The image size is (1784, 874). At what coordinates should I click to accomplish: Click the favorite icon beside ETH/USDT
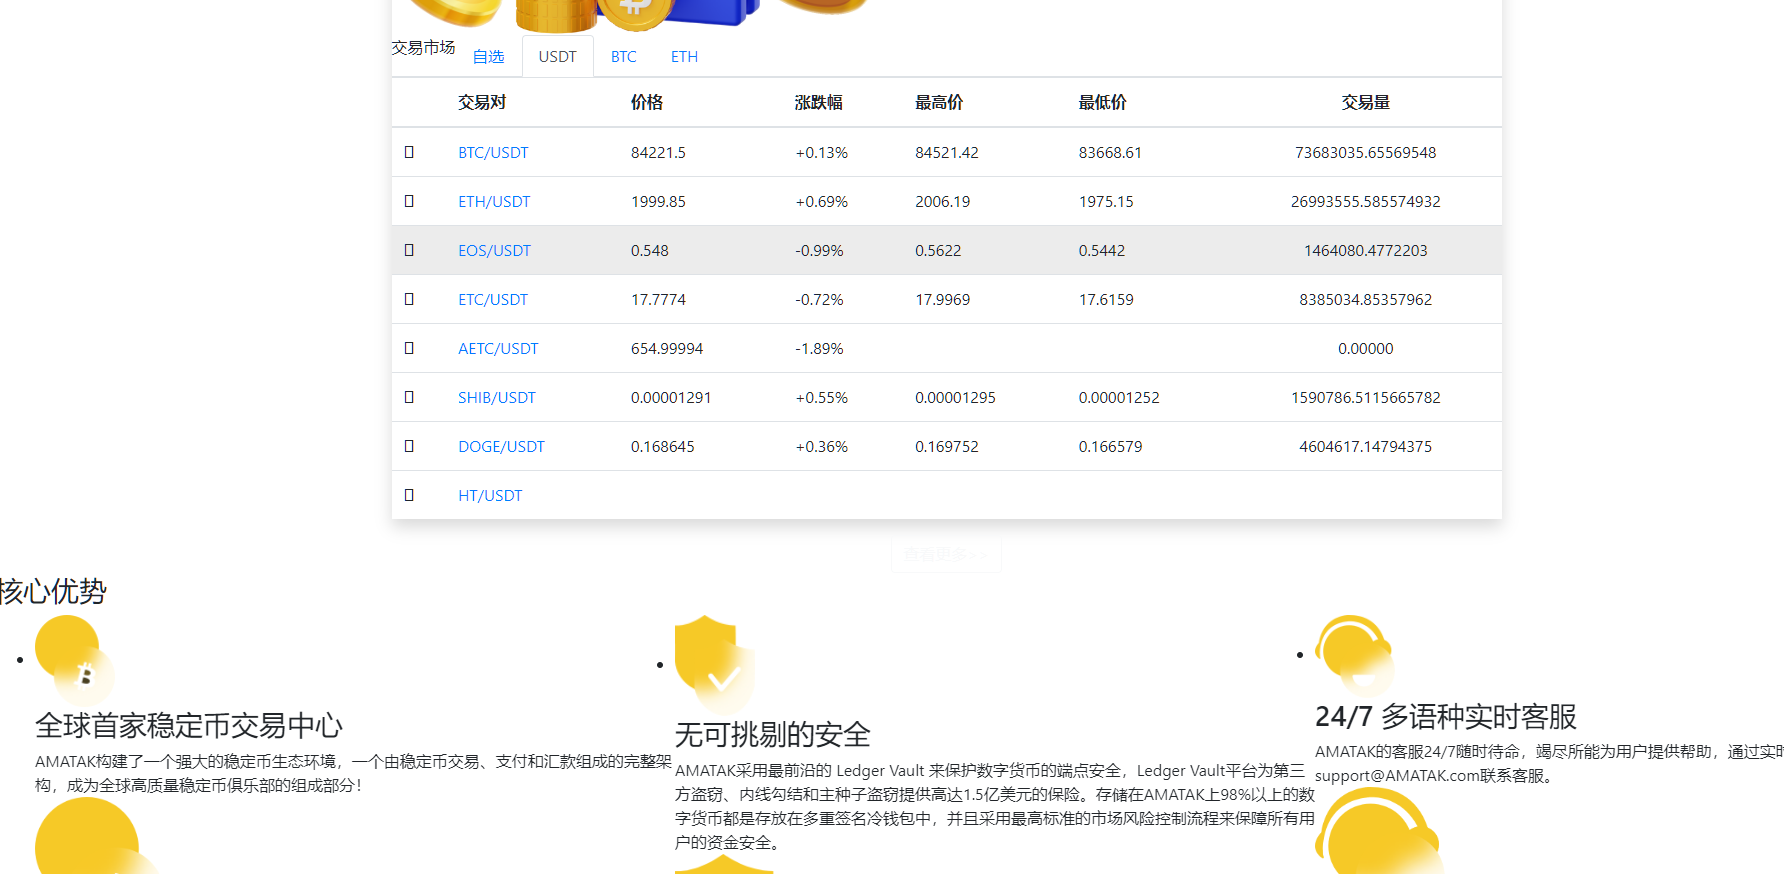click(409, 201)
